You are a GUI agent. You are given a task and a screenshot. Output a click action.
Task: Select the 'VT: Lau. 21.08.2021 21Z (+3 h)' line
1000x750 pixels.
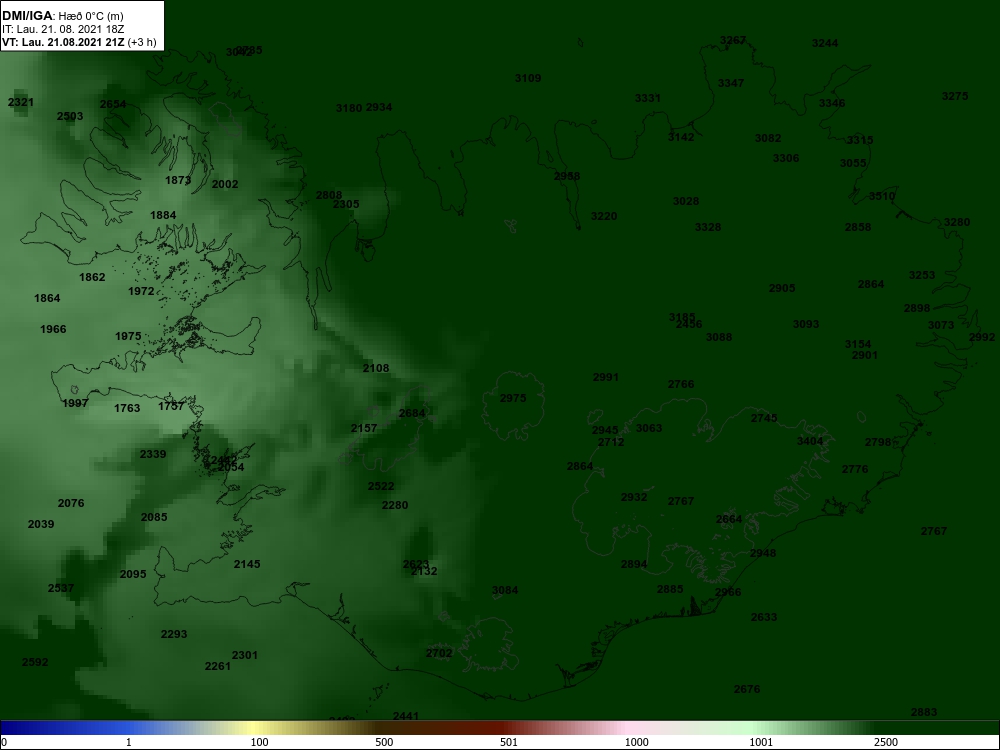(x=78, y=42)
